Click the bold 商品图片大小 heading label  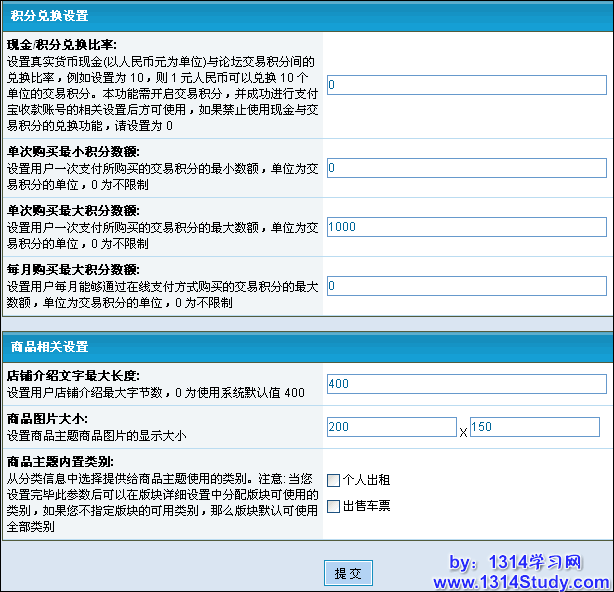(x=47, y=419)
